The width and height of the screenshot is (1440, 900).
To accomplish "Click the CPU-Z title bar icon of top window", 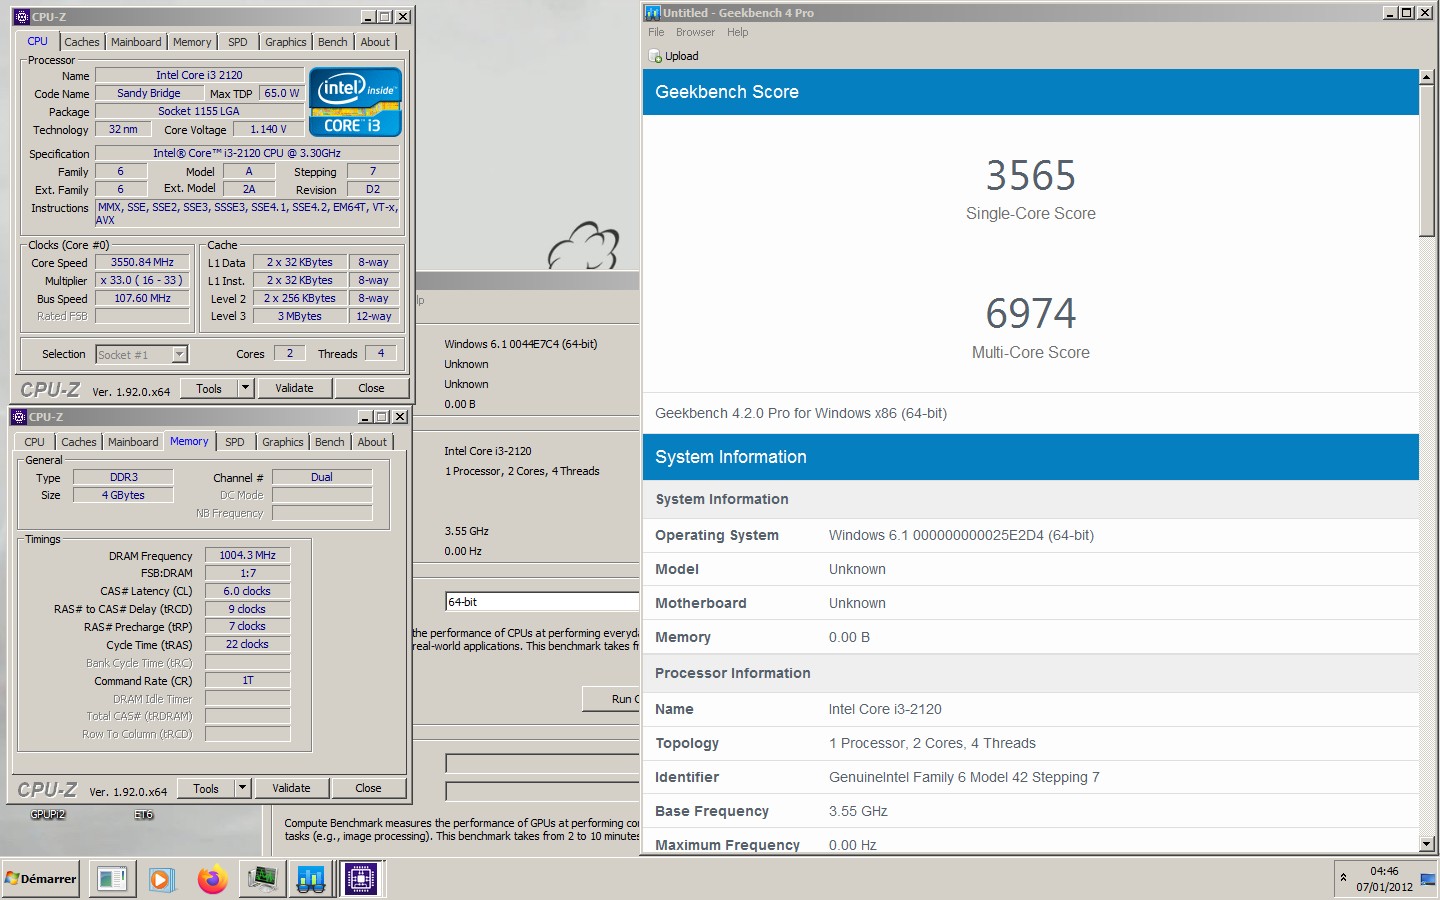I will point(22,17).
